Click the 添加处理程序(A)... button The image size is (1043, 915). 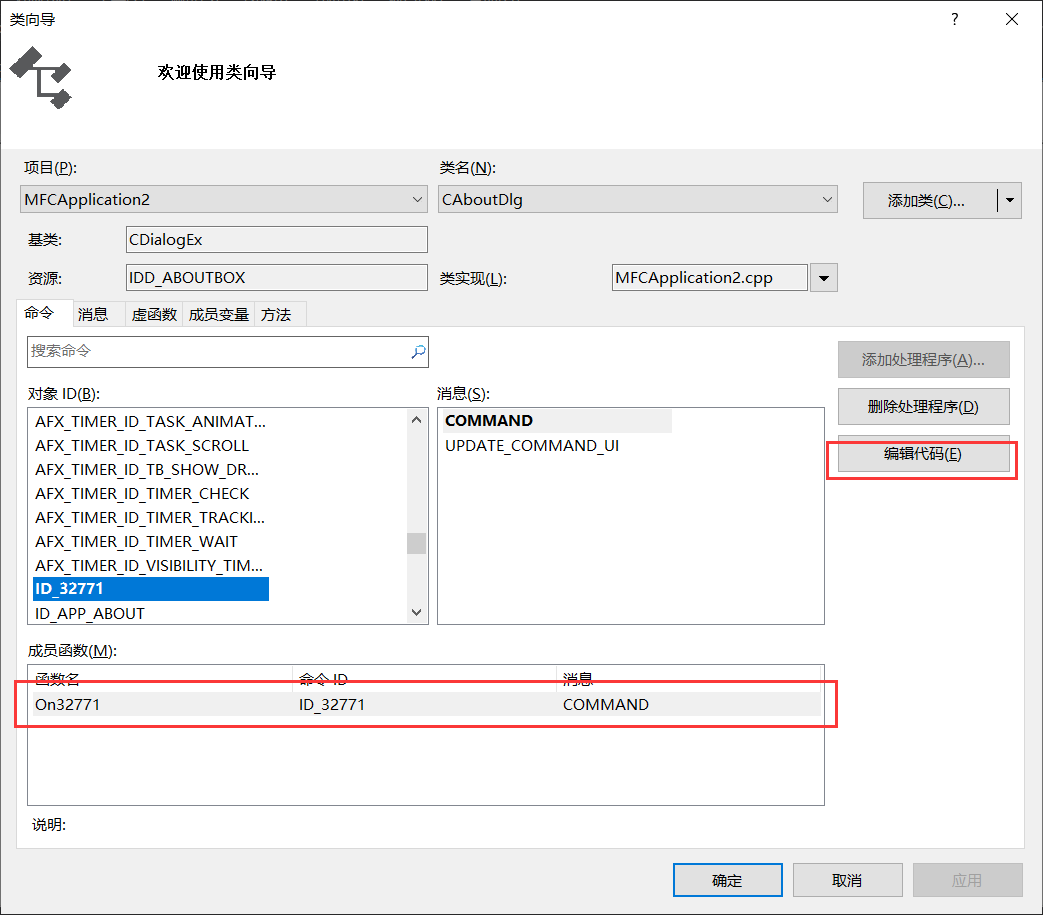(x=923, y=360)
